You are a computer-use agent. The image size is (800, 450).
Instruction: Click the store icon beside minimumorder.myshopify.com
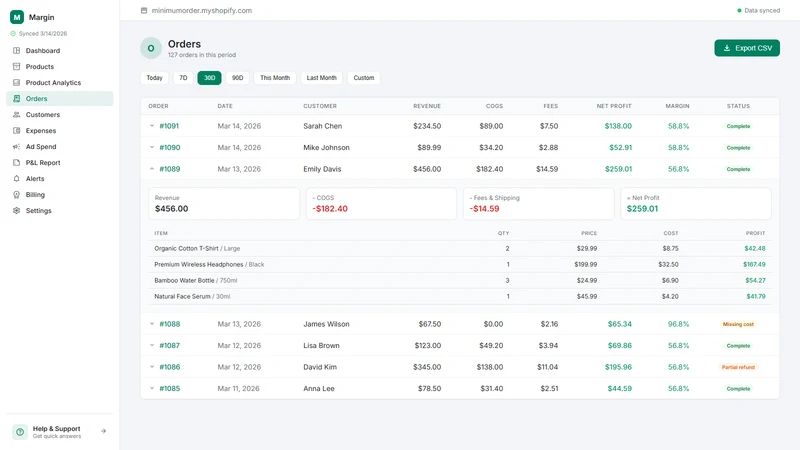pyautogui.click(x=144, y=10)
